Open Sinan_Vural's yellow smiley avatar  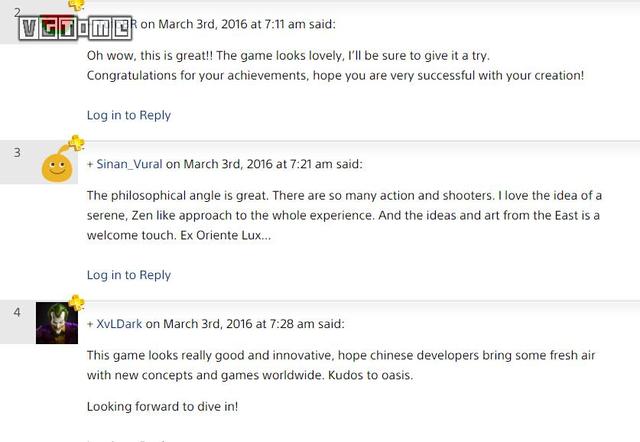(58, 165)
